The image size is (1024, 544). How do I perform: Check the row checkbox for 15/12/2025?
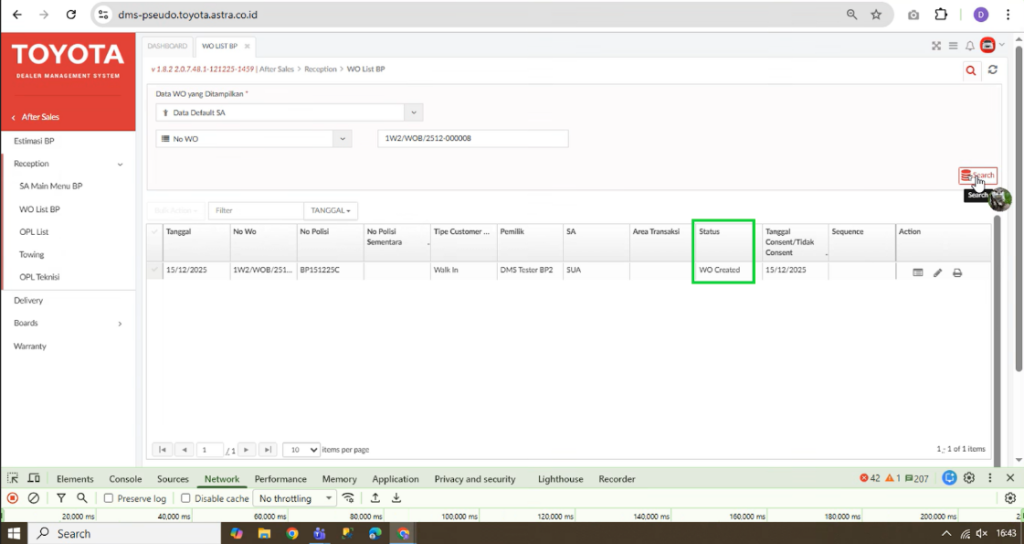pyautogui.click(x=154, y=270)
